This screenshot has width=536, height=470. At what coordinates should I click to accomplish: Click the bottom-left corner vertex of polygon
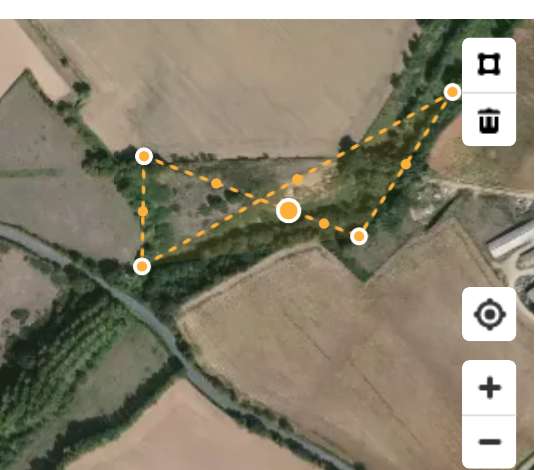(x=142, y=266)
